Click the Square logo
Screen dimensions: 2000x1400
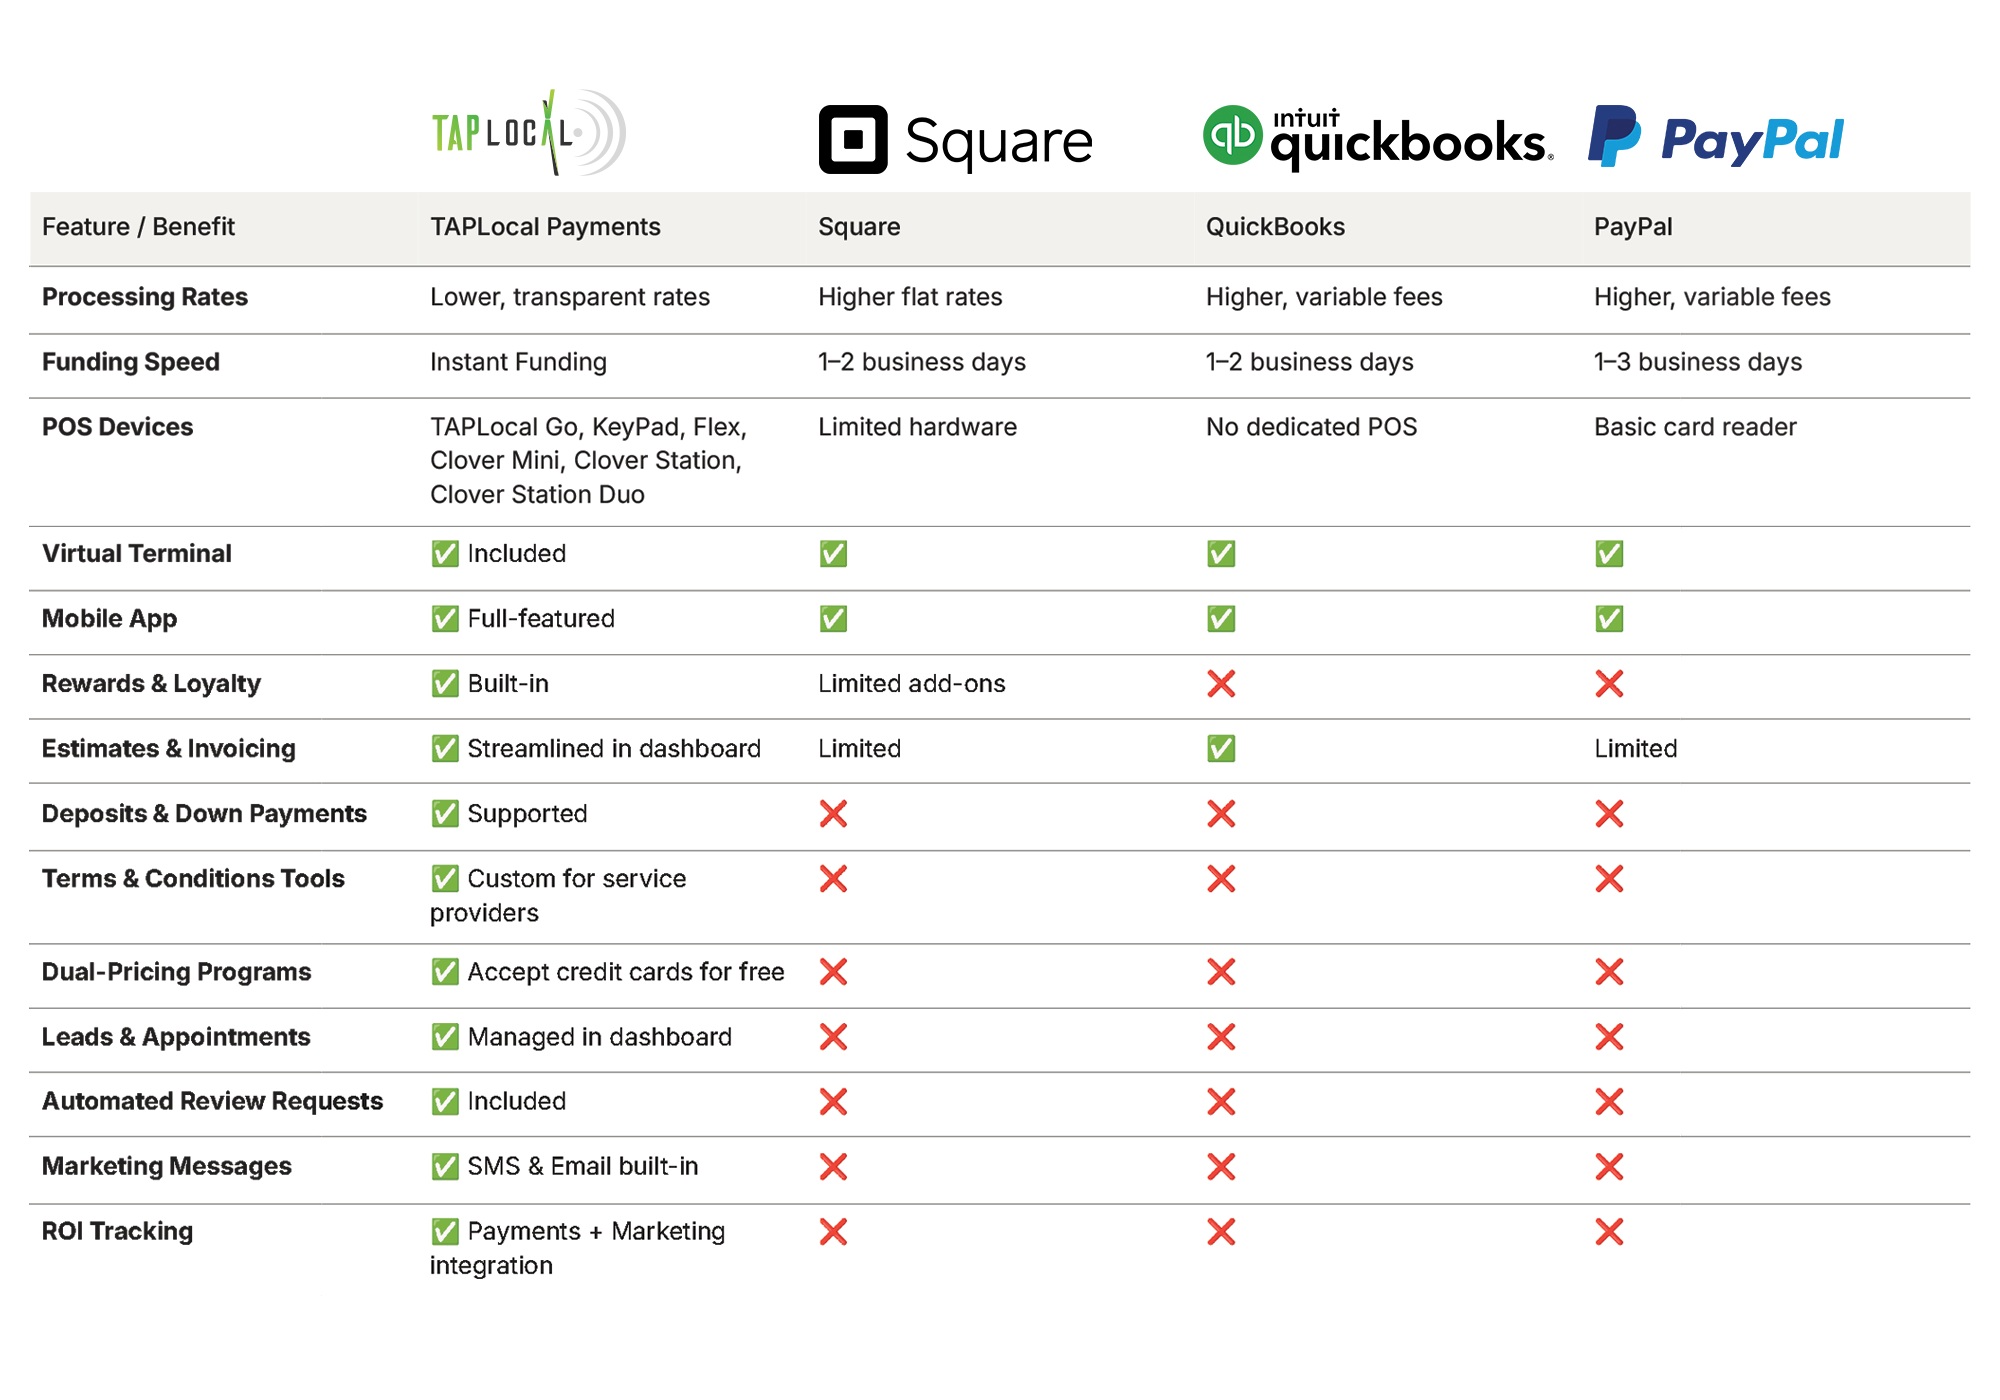(x=955, y=140)
